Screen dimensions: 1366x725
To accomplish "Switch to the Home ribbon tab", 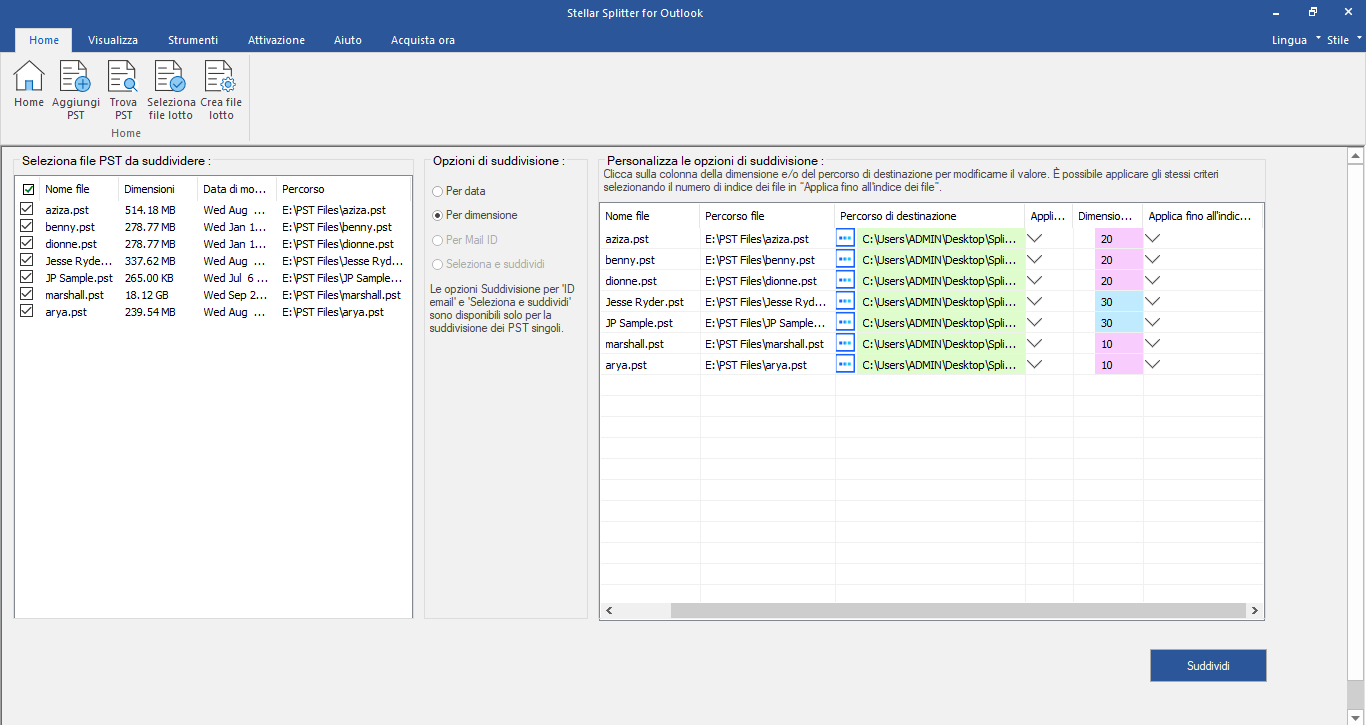I will pos(44,40).
